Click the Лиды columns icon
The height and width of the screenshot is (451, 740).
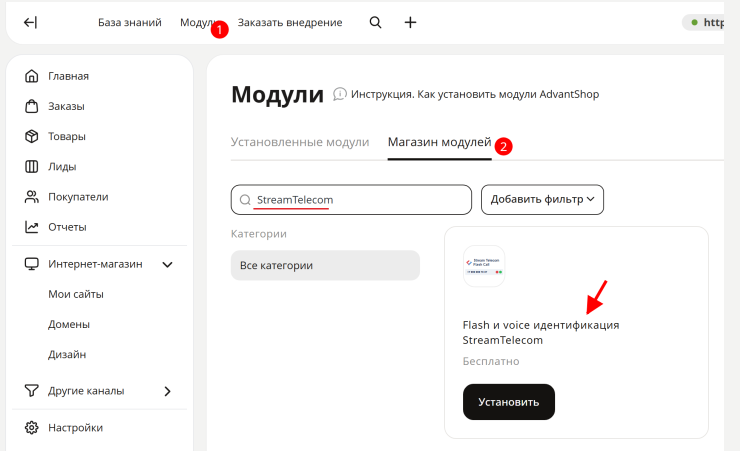click(x=32, y=167)
